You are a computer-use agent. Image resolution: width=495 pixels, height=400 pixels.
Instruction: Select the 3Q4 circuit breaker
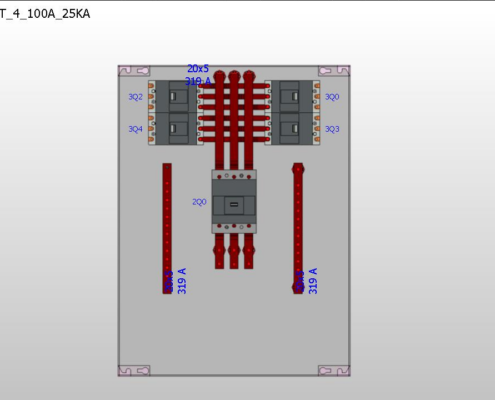(175, 129)
